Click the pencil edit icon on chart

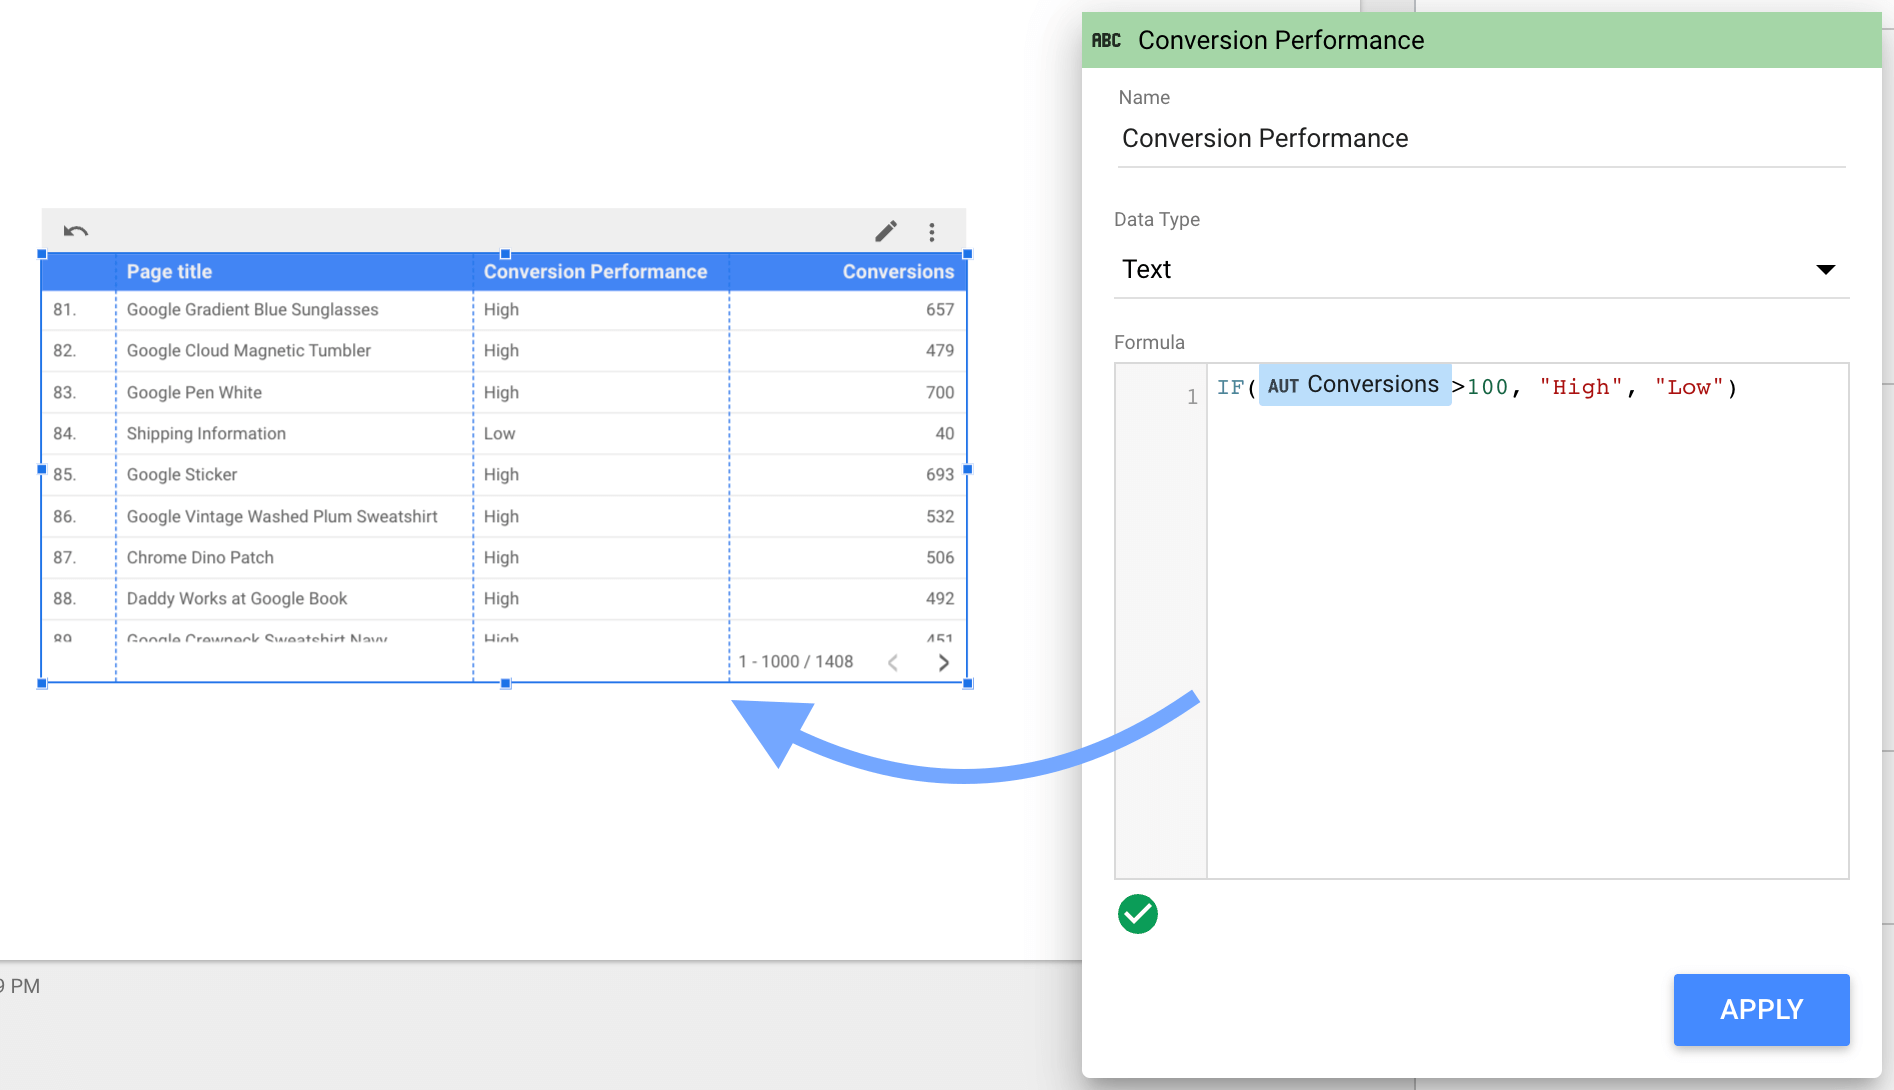coord(885,231)
